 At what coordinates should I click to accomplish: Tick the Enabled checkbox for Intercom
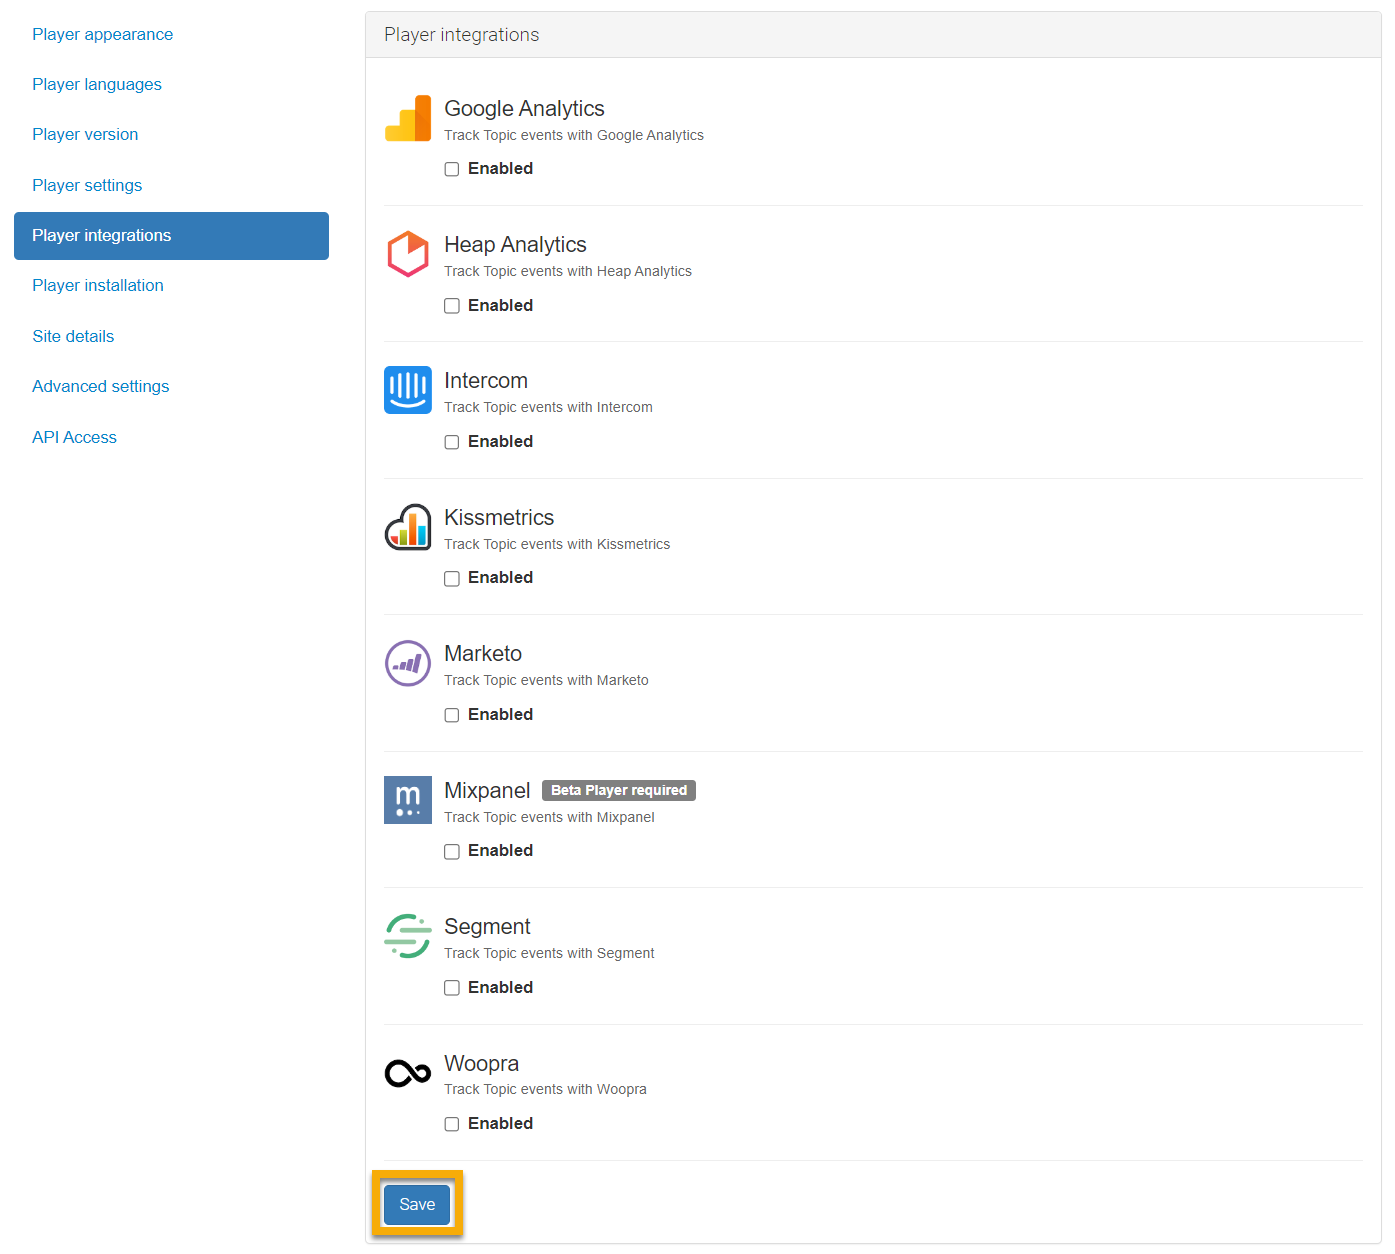[x=452, y=442]
